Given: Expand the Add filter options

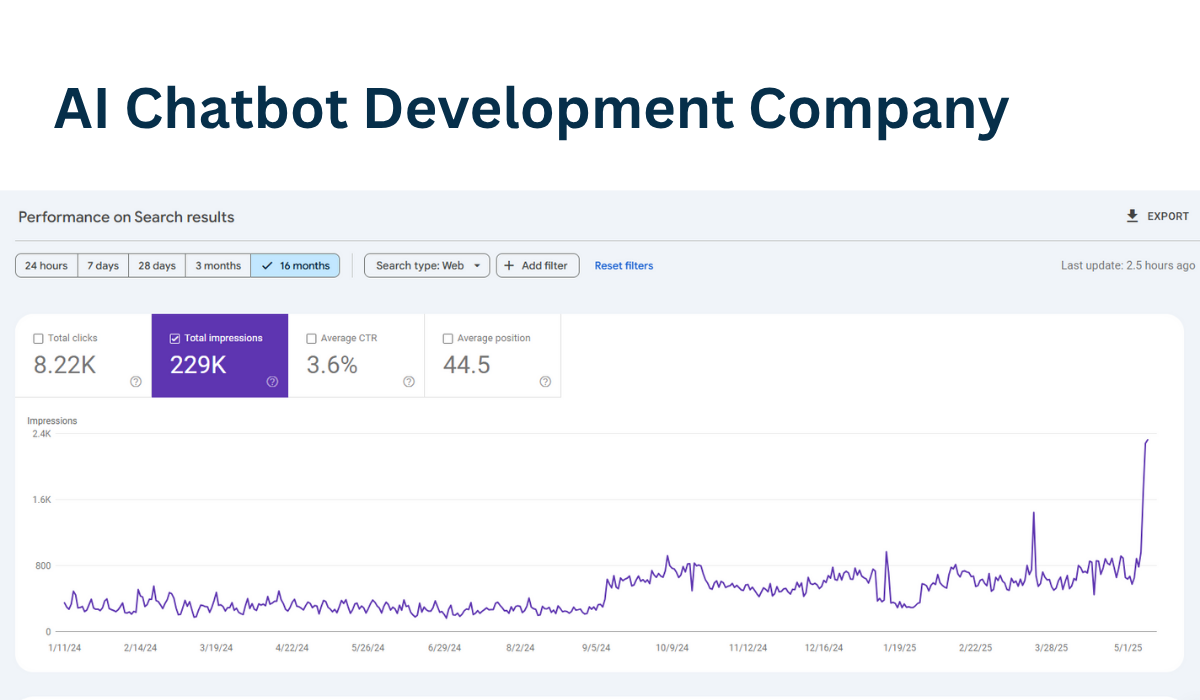Looking at the screenshot, I should [x=537, y=265].
